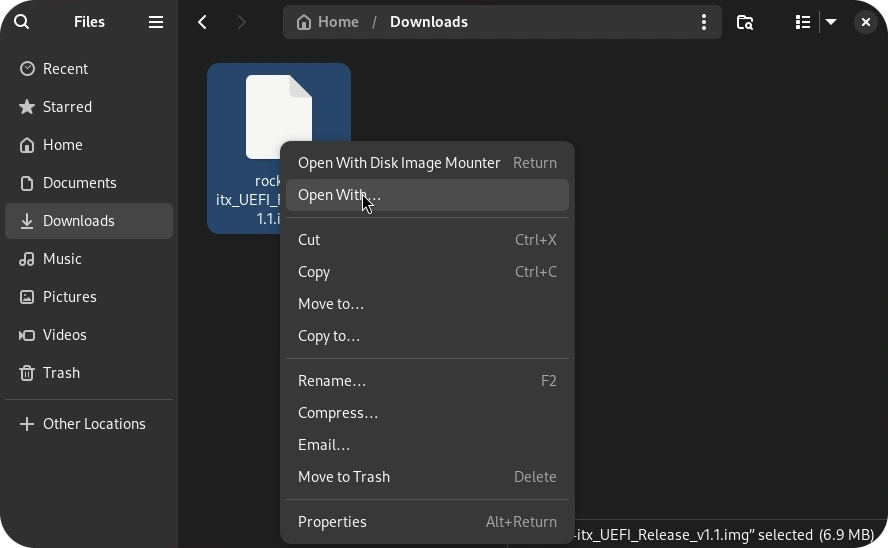
Task: Click the search-in-folder icon
Action: click(745, 22)
